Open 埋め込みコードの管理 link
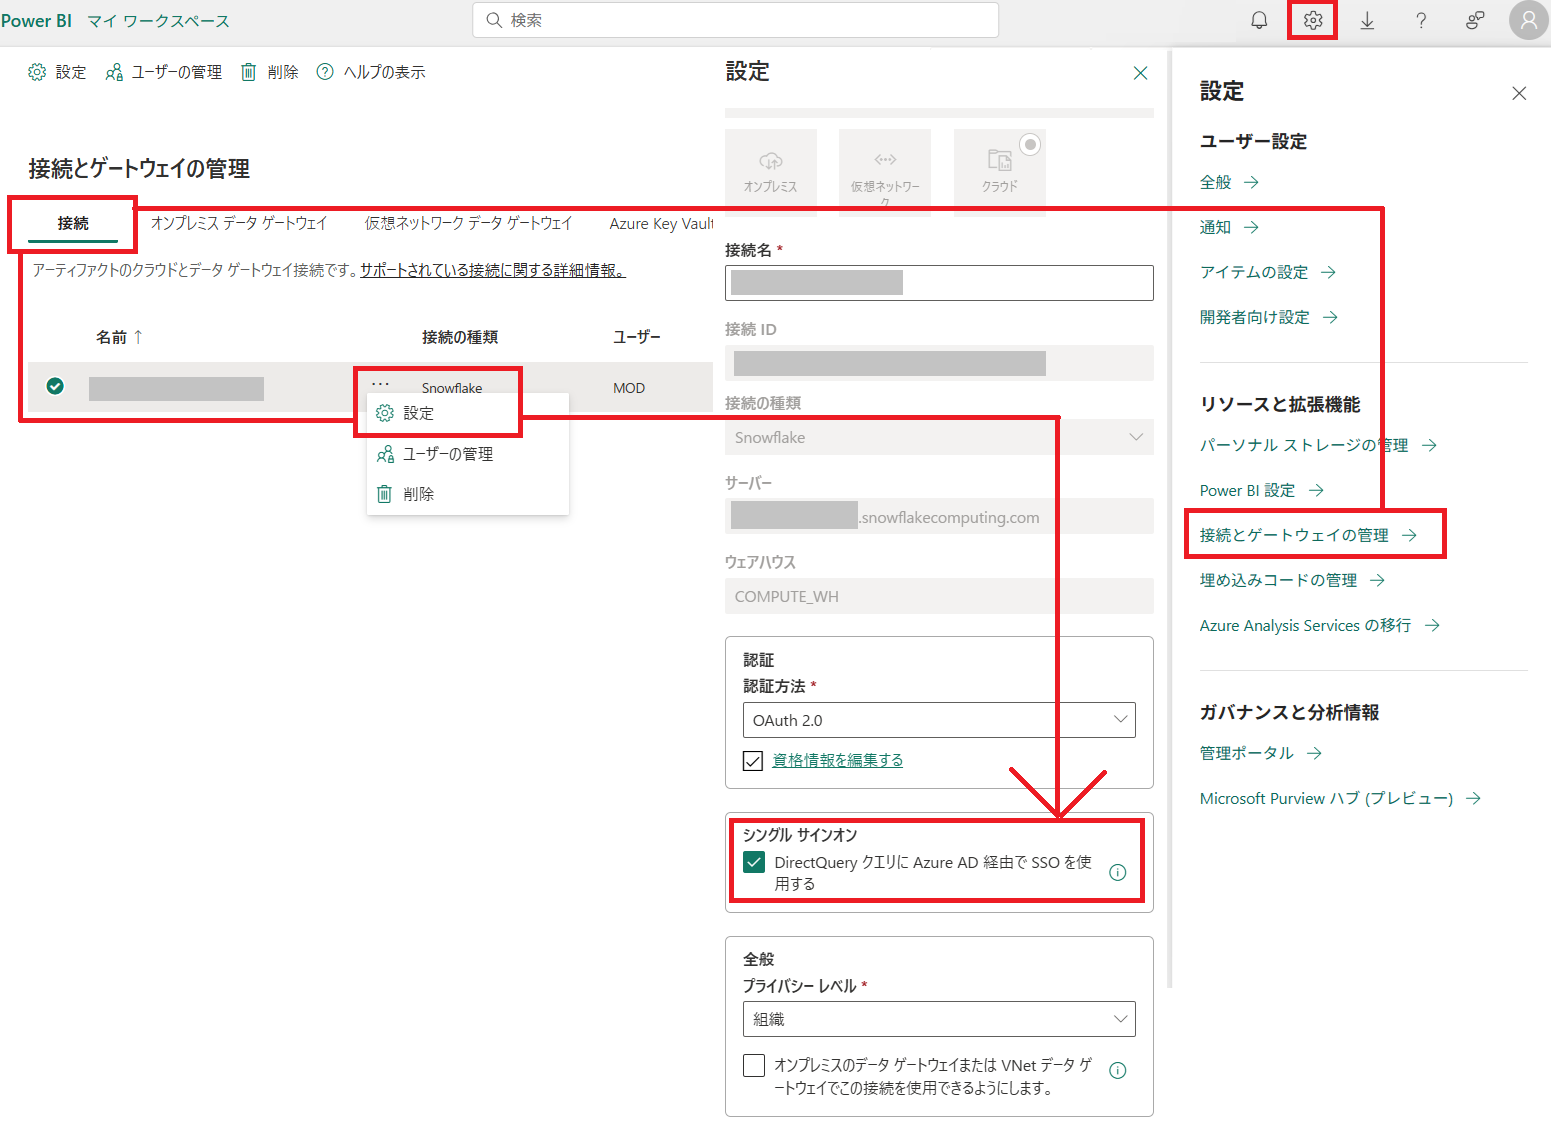This screenshot has height=1124, width=1551. point(1292,580)
